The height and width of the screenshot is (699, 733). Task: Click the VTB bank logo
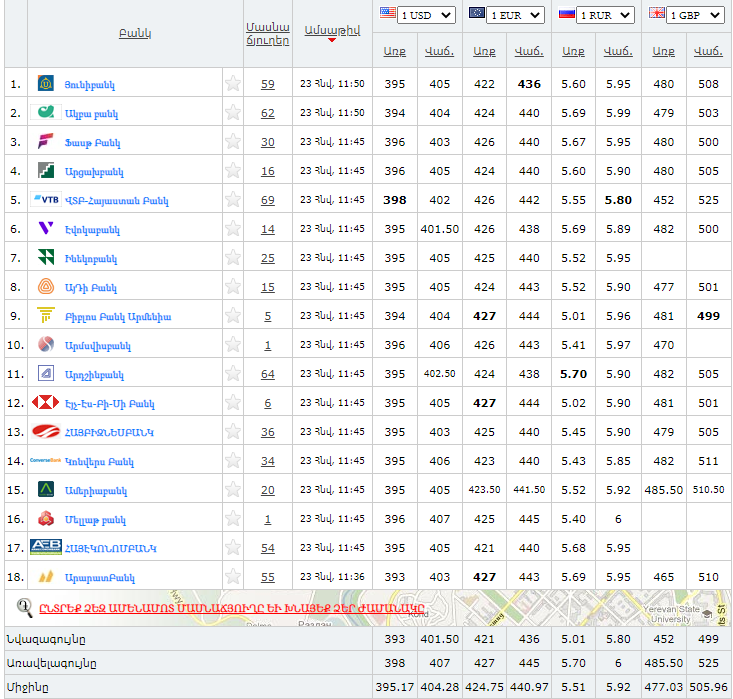[46, 200]
